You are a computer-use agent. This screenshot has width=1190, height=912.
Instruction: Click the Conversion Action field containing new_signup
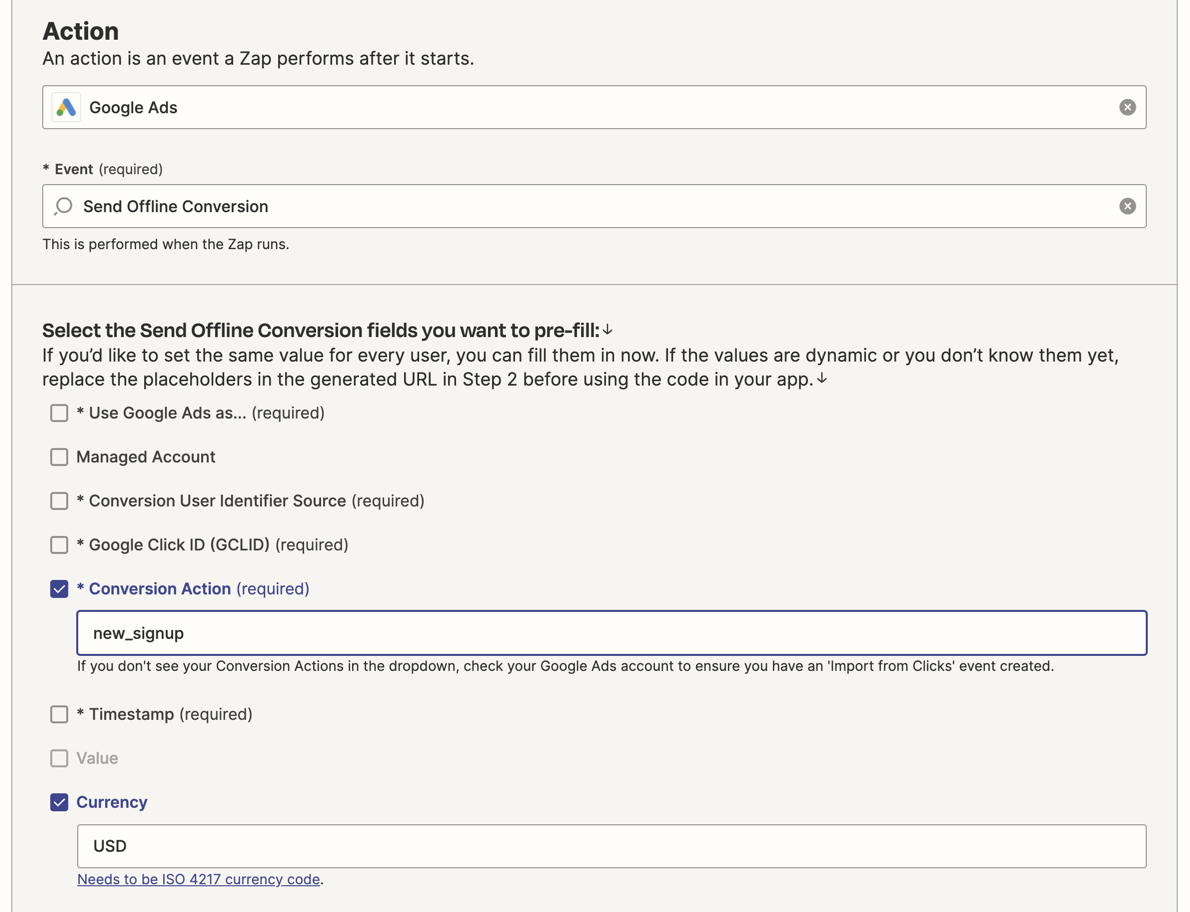612,633
